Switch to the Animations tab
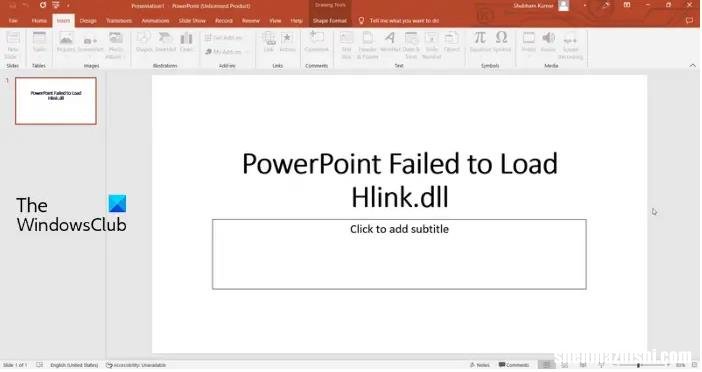 pos(155,21)
